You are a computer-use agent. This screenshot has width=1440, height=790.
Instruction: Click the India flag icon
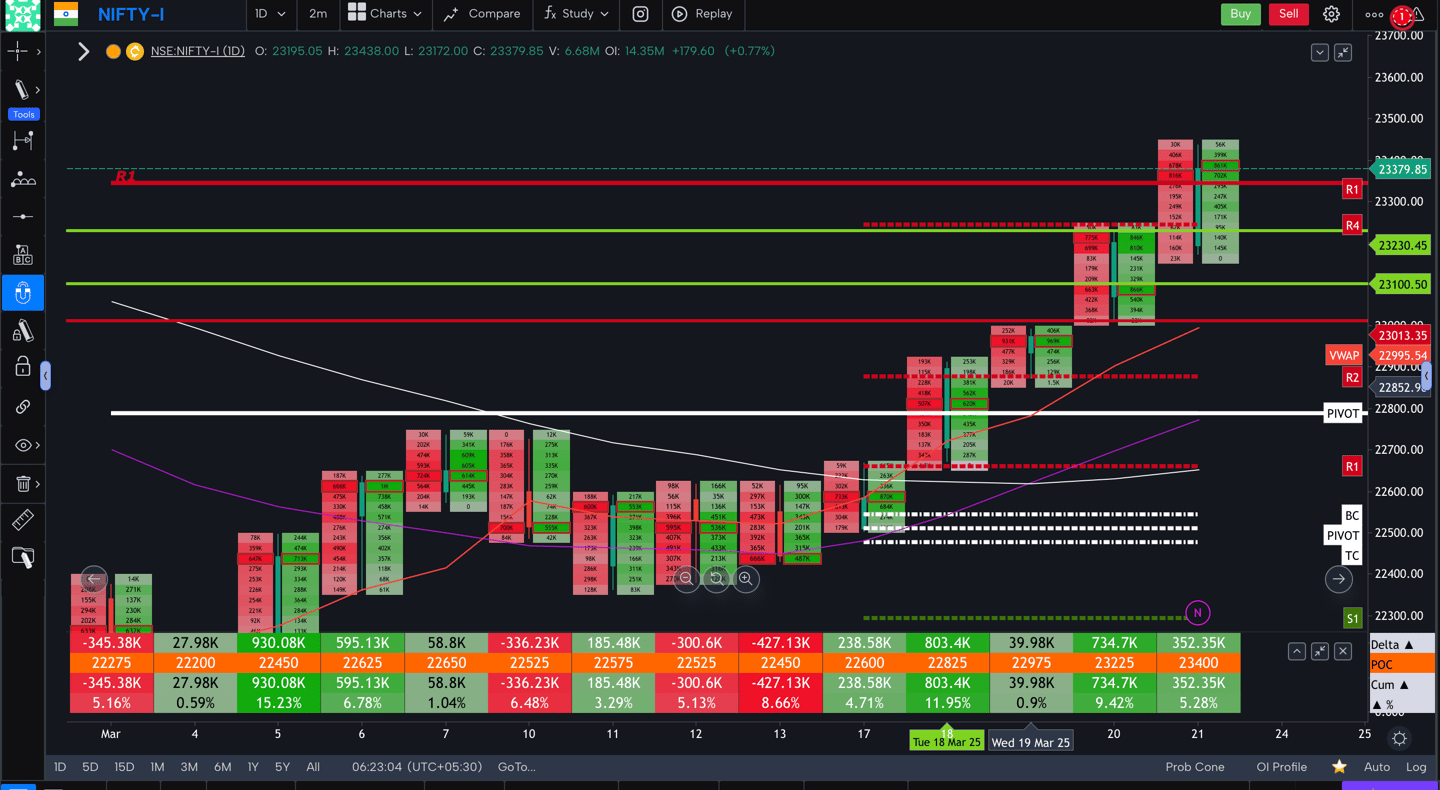pyautogui.click(x=66, y=14)
